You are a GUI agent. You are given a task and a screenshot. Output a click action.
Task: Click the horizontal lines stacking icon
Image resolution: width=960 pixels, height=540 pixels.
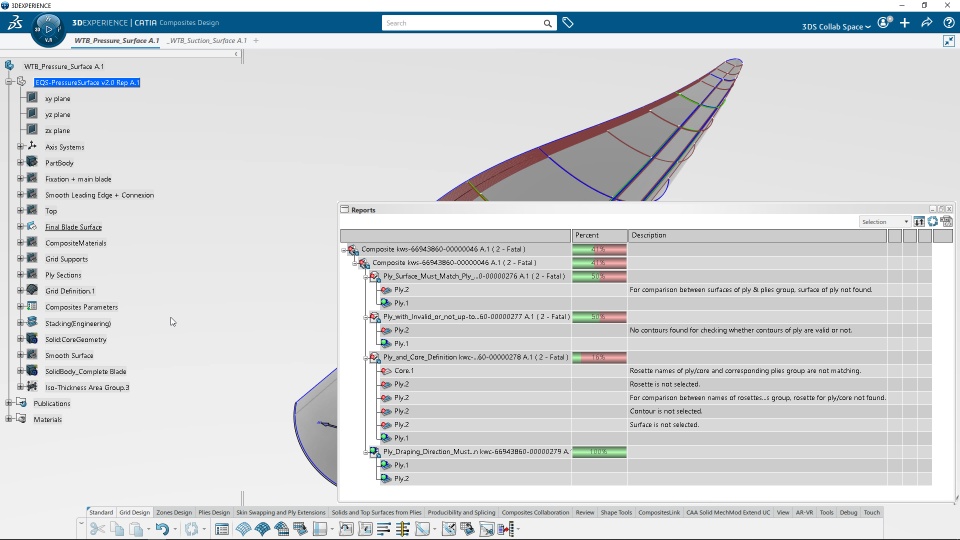384,529
